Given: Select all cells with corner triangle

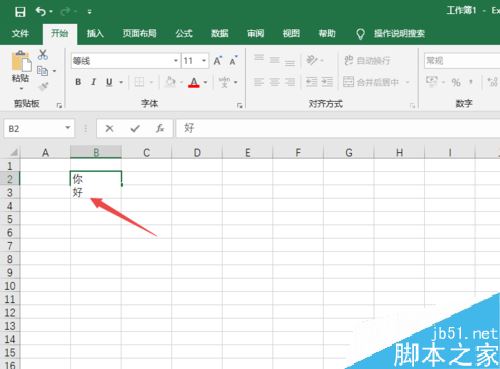Looking at the screenshot, I should click(x=13, y=153).
